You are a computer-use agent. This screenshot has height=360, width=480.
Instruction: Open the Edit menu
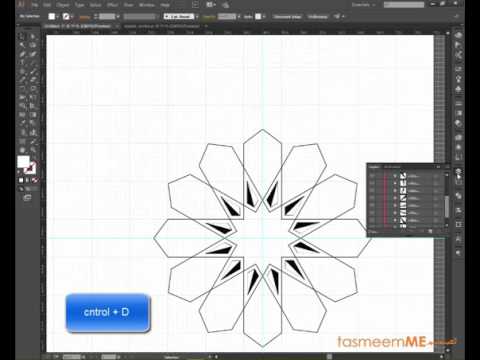click(47, 5)
